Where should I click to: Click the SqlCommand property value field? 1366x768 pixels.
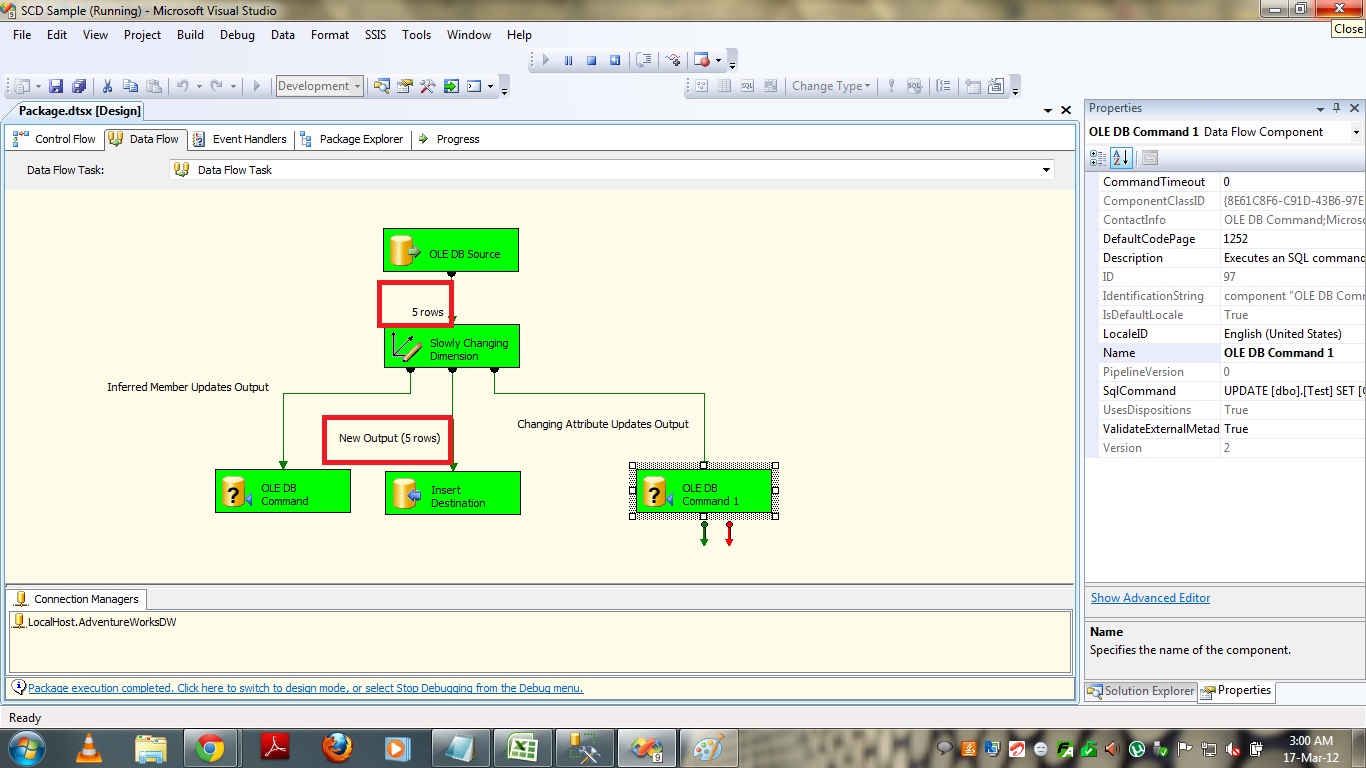(1292, 391)
